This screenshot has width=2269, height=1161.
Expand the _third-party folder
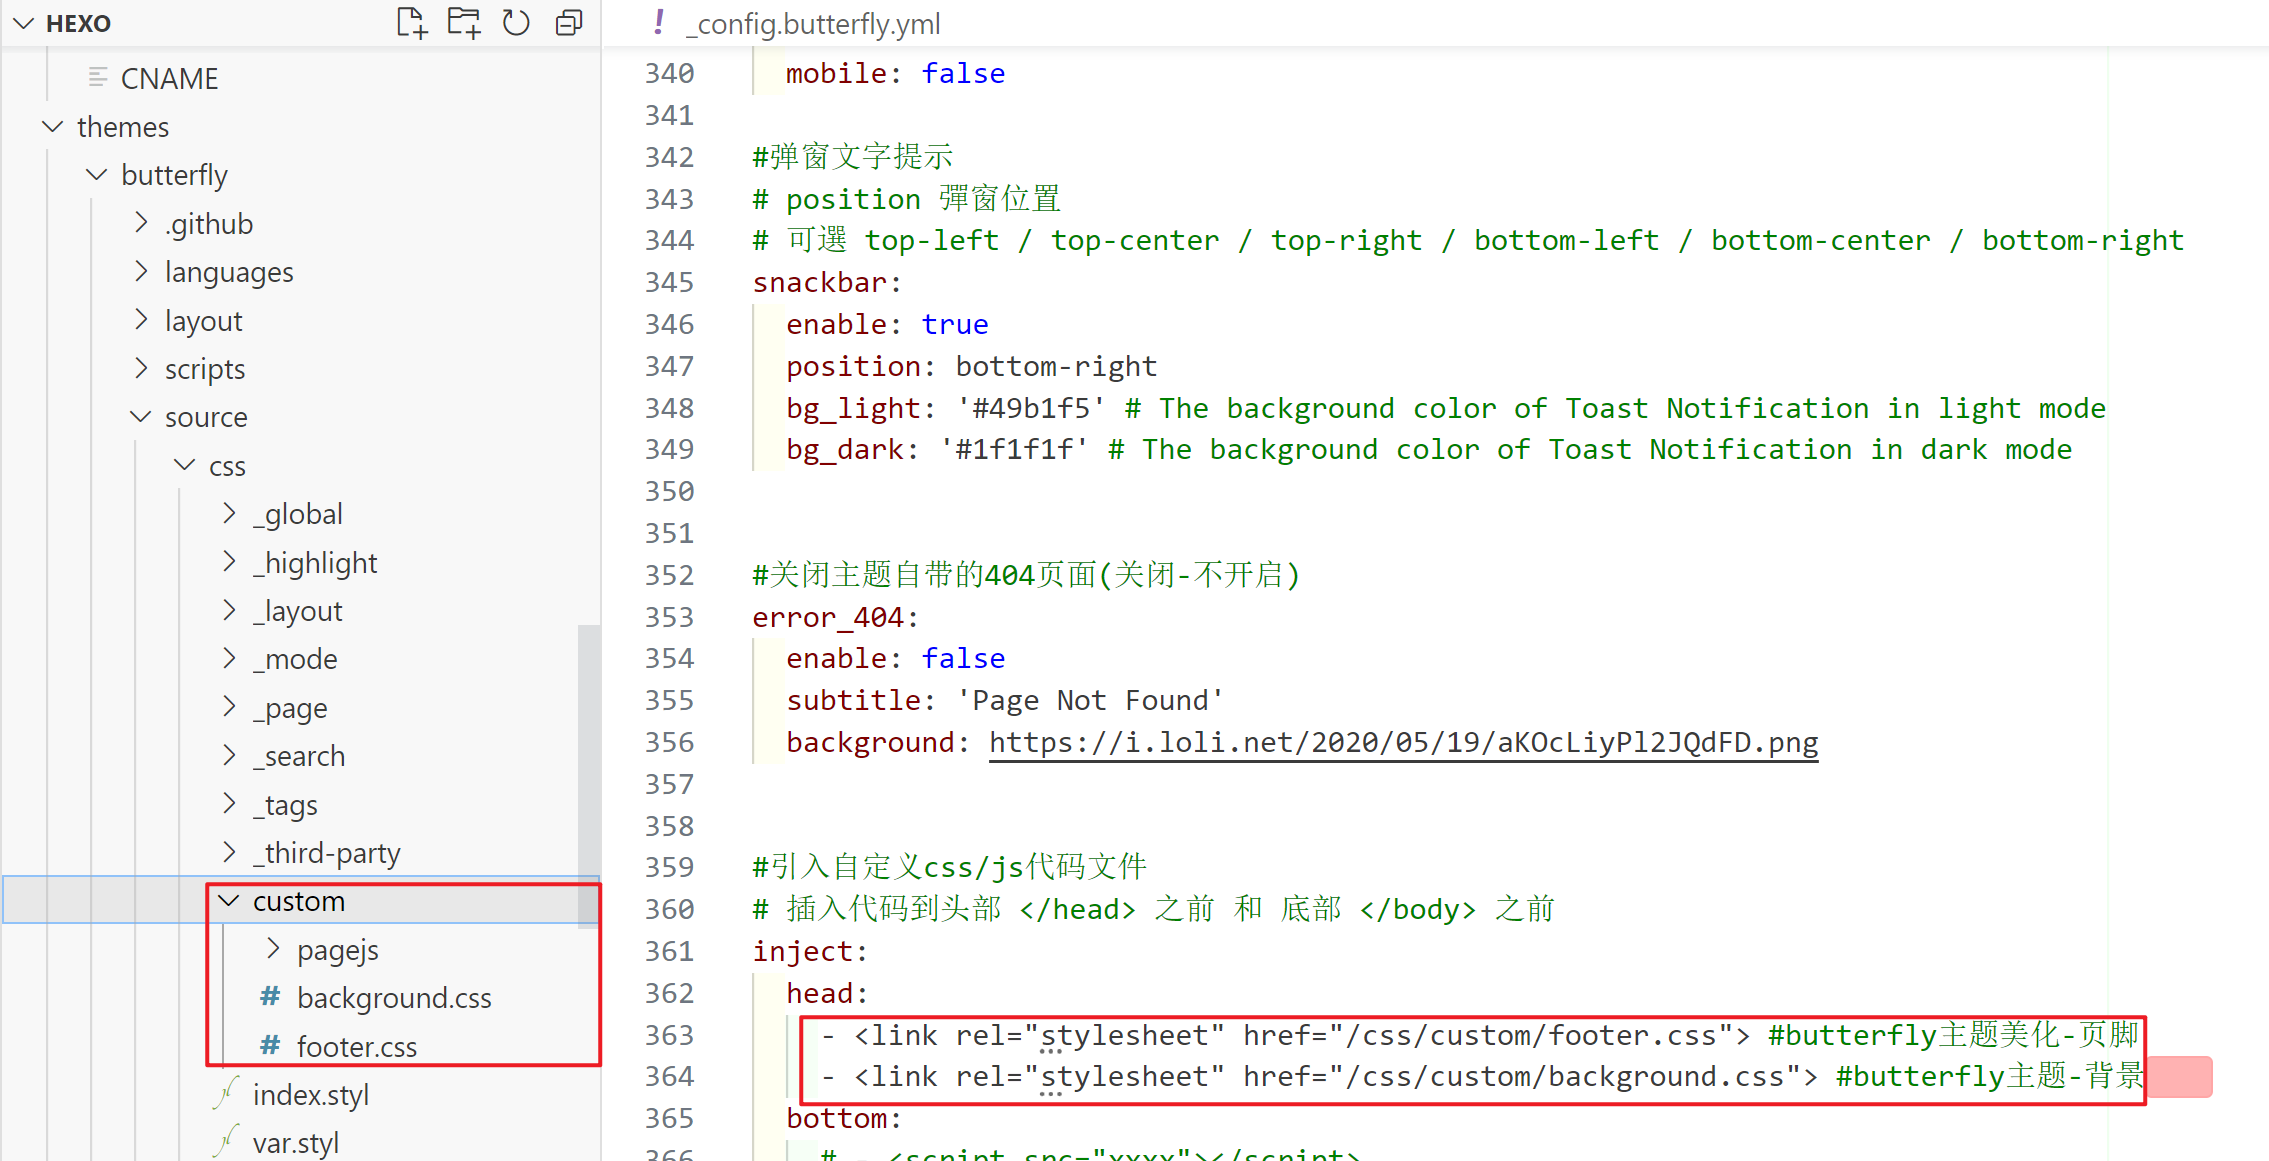click(229, 852)
